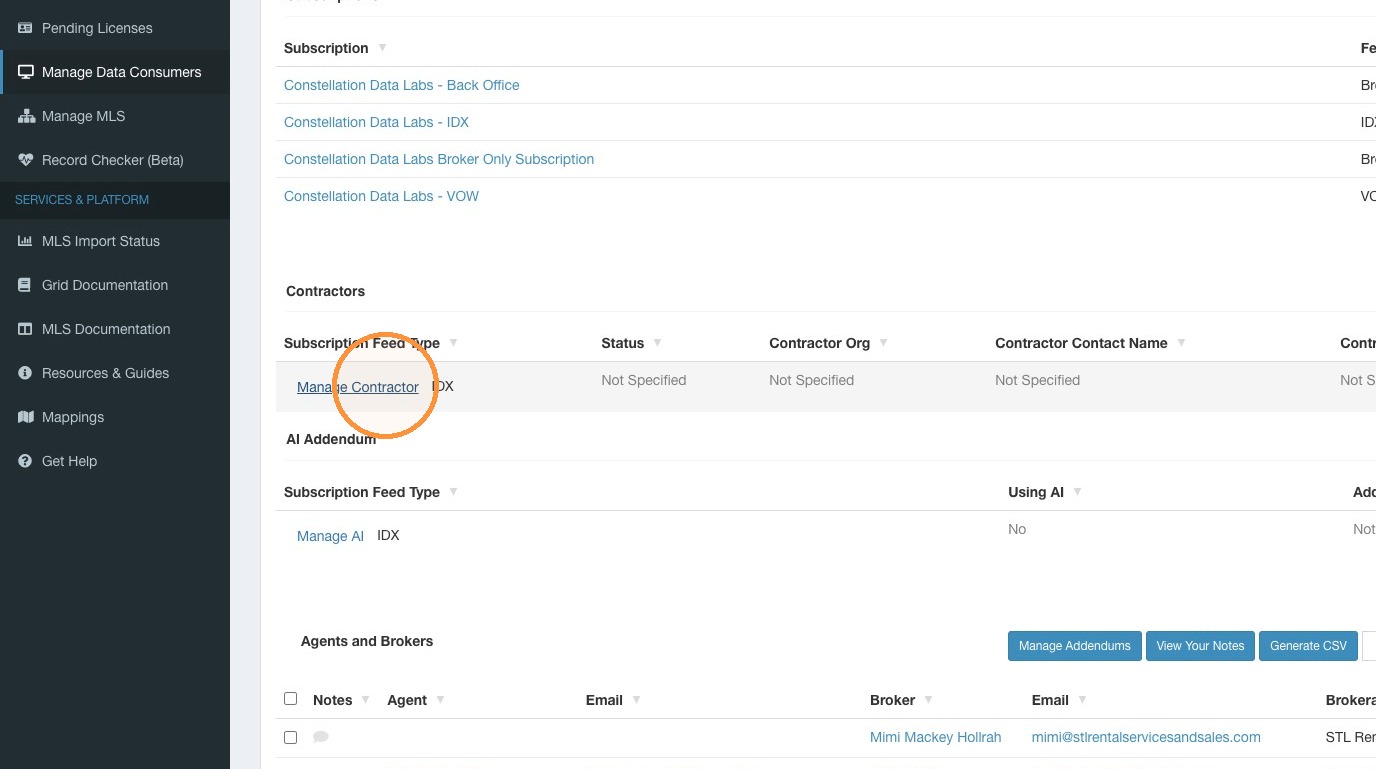This screenshot has height=769, width=1376.
Task: Click the Manage Addendums button
Action: tap(1074, 646)
